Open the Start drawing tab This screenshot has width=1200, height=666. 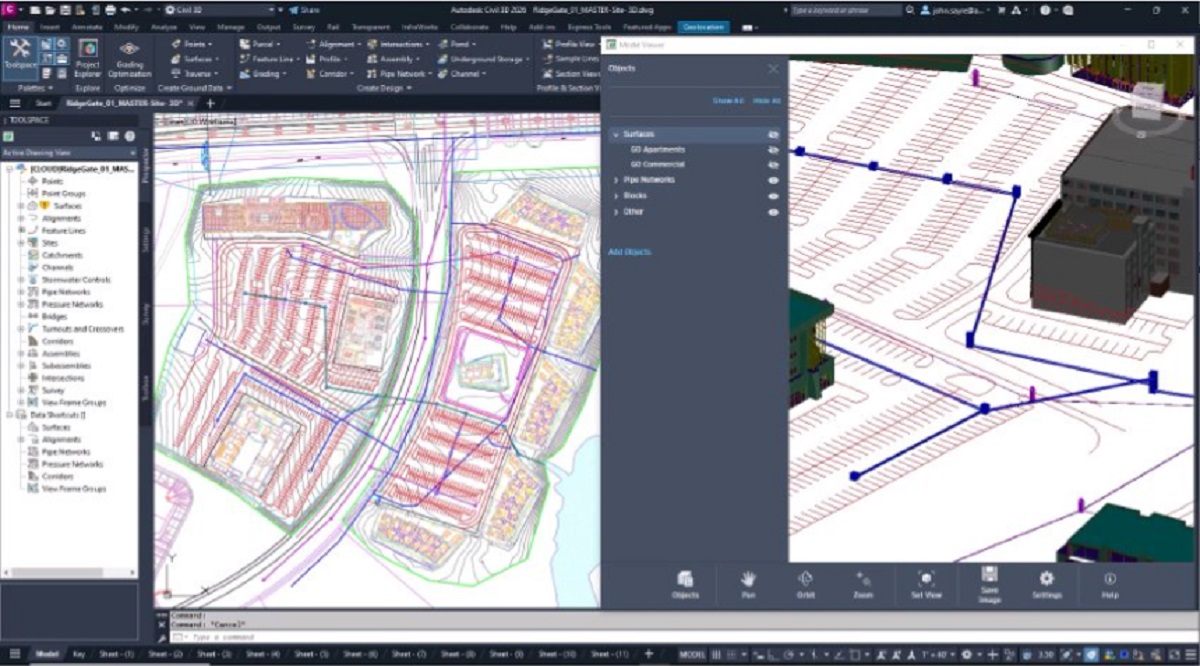pos(44,103)
